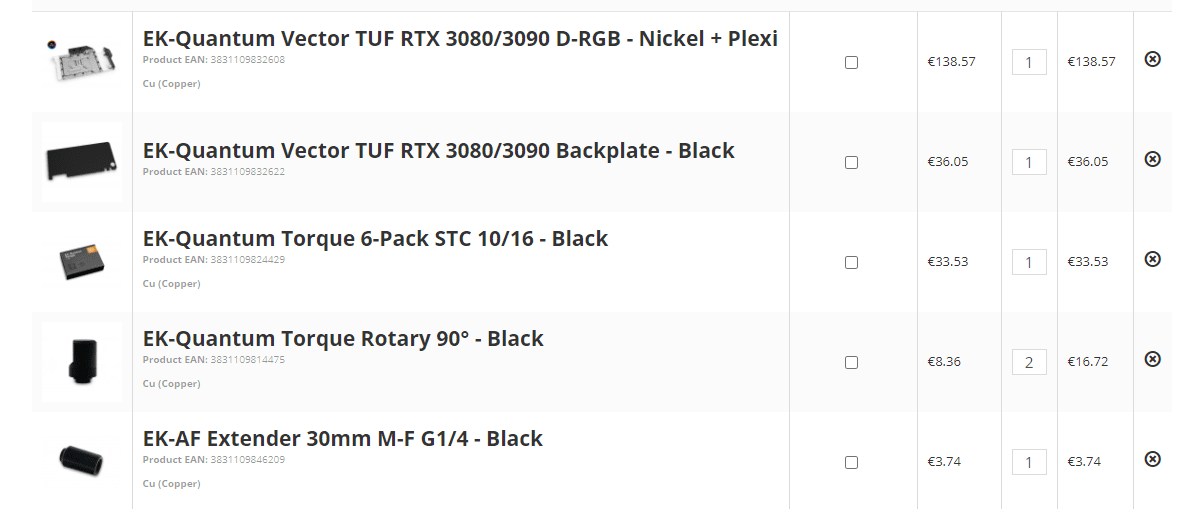1187x509 pixels.
Task: Check the EK-AF Extender 30mm checkbox
Action: click(851, 462)
